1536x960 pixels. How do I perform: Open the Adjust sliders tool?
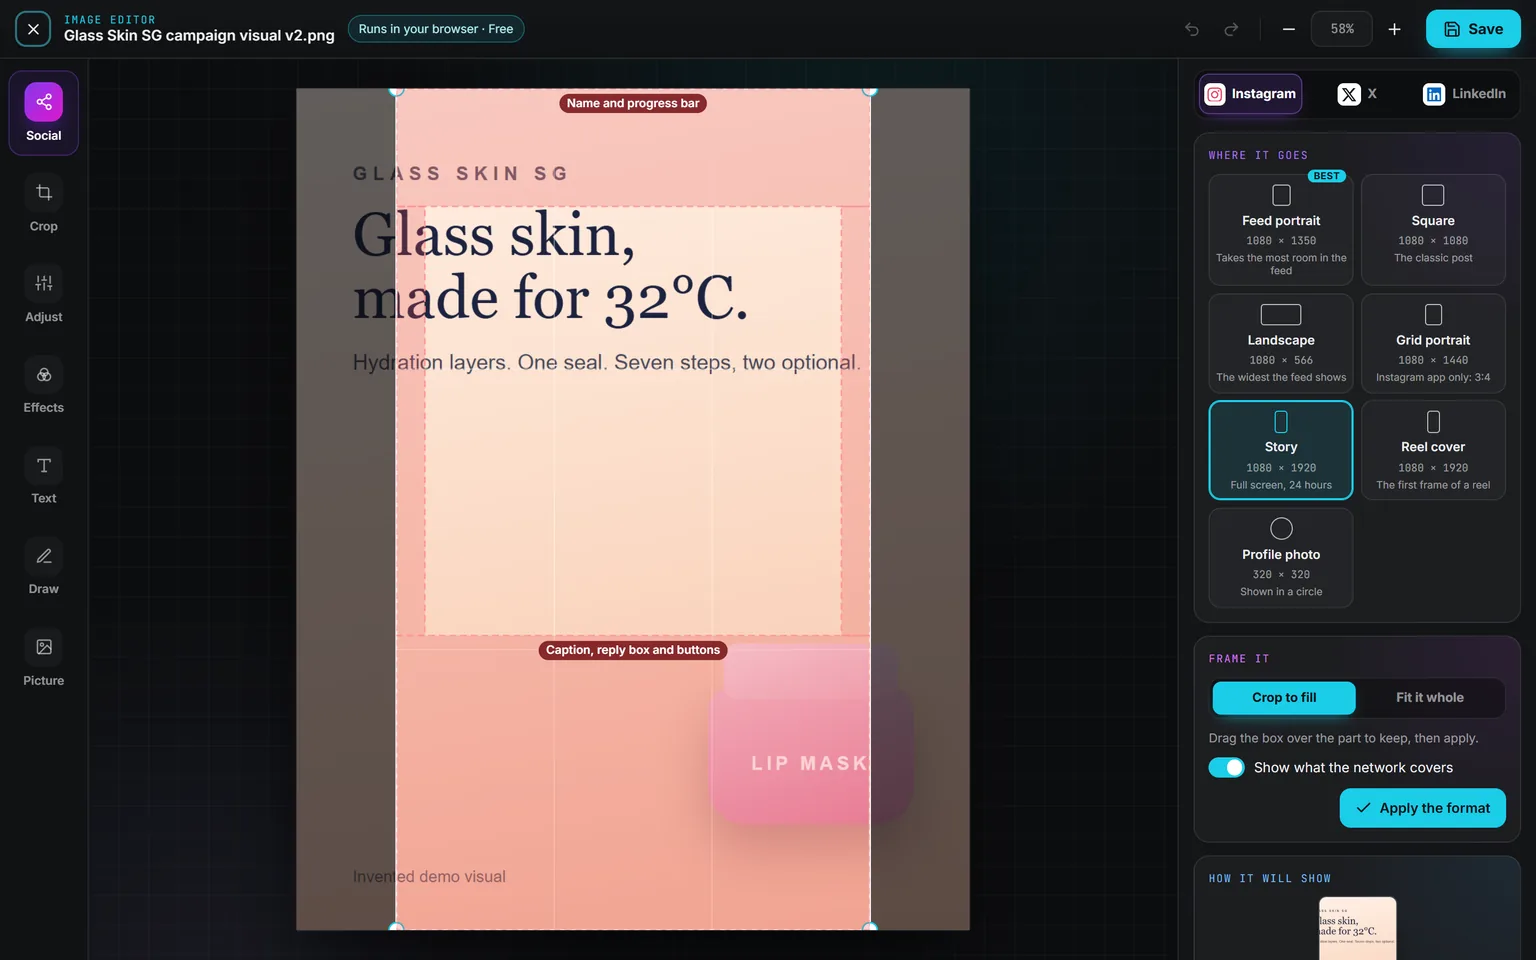pos(44,295)
